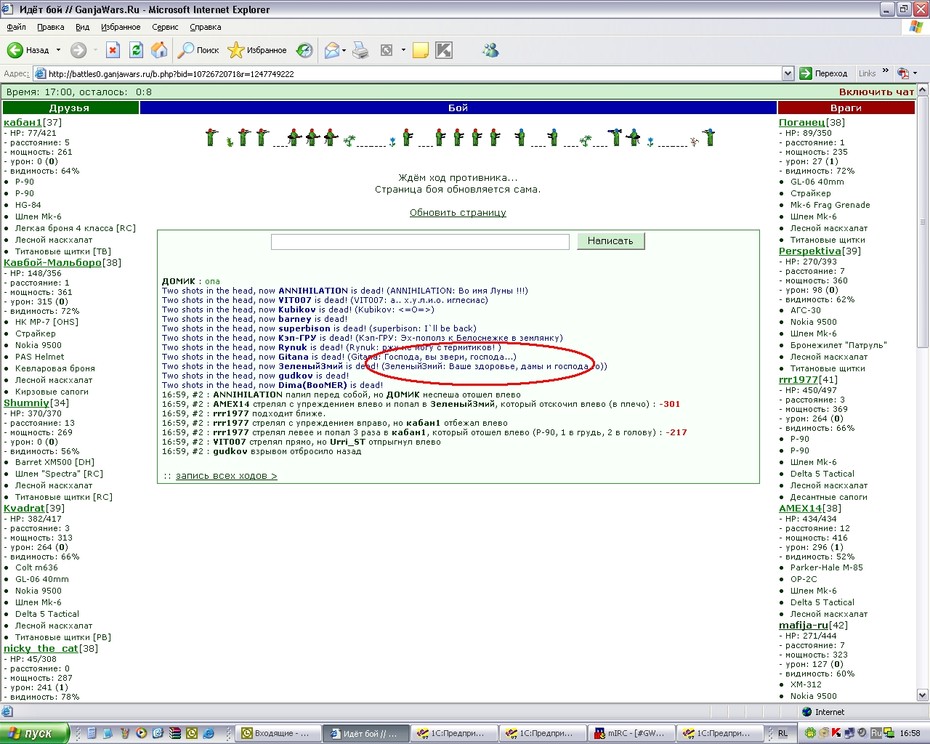Screen dimensions: 930x744
Task: Click the Print icon in toolbar
Action: pos(360,50)
